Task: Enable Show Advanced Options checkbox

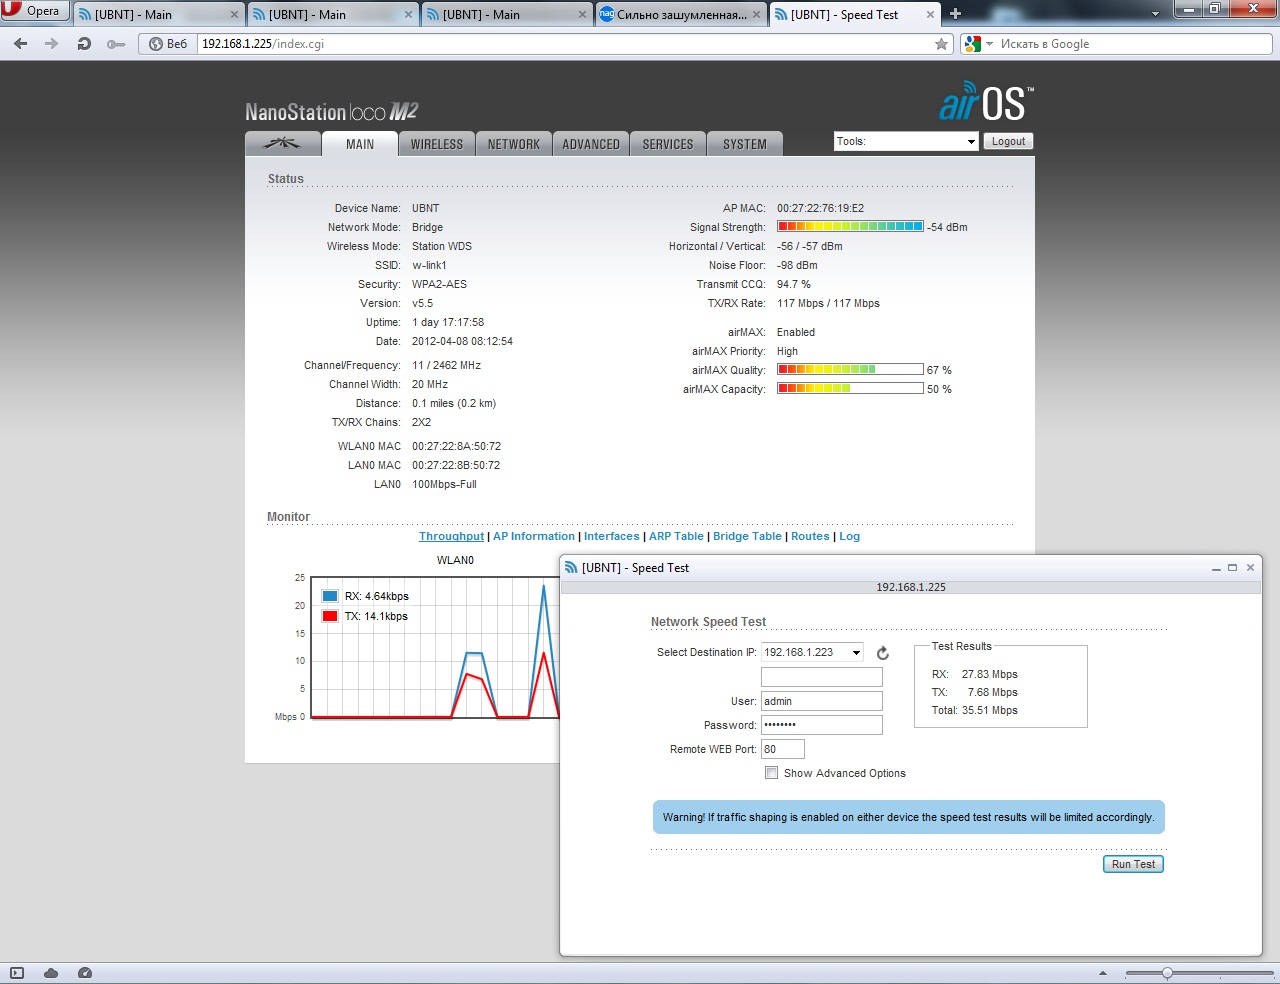Action: pos(771,773)
